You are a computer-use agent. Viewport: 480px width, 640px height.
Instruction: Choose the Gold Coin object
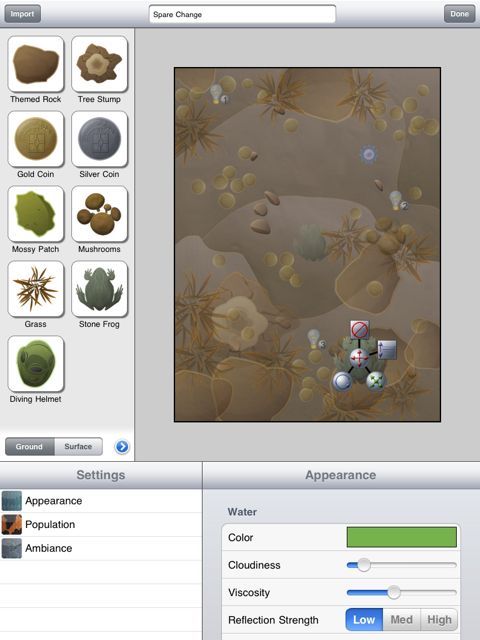click(x=36, y=139)
